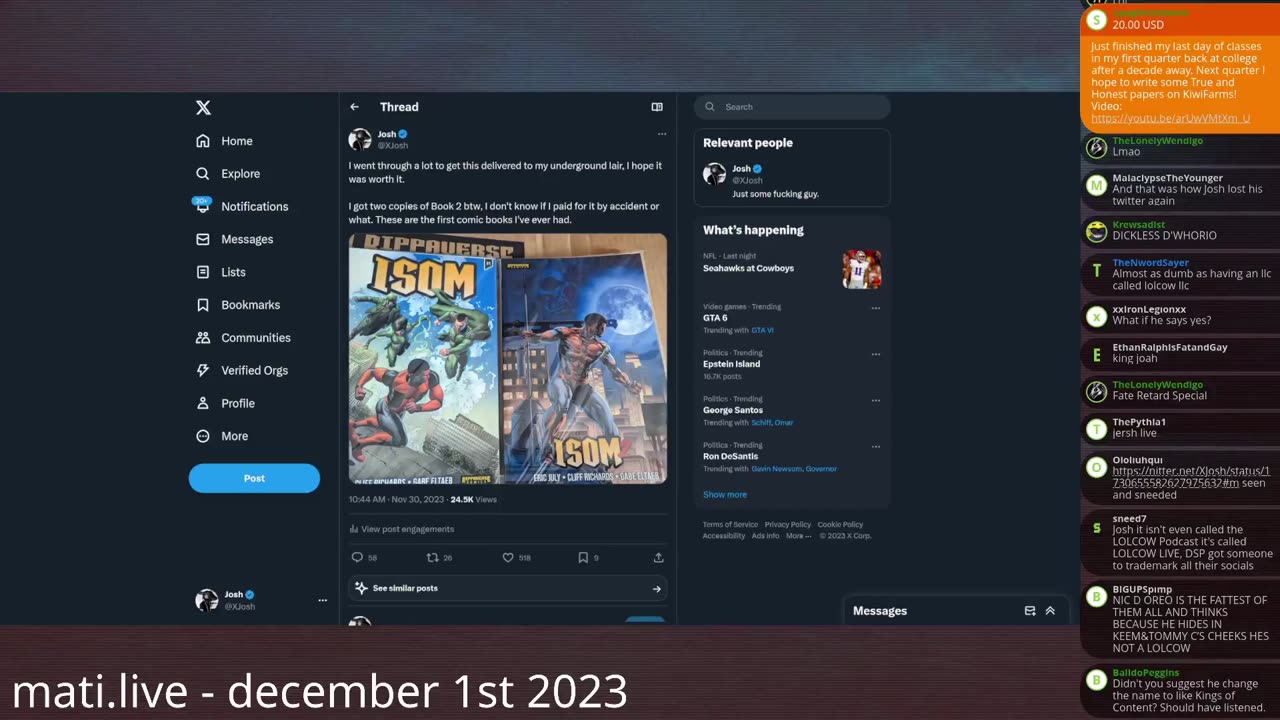Open more options for GTA 6 trend

tap(875, 308)
